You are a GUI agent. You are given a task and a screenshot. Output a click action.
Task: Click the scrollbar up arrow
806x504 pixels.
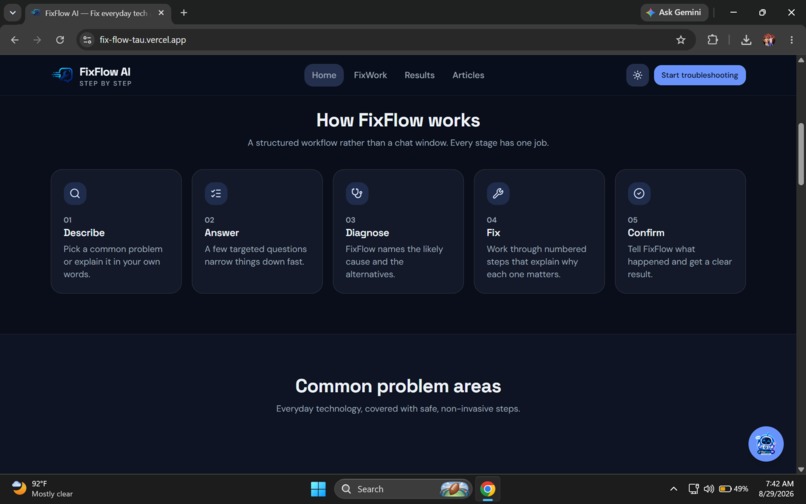click(800, 60)
